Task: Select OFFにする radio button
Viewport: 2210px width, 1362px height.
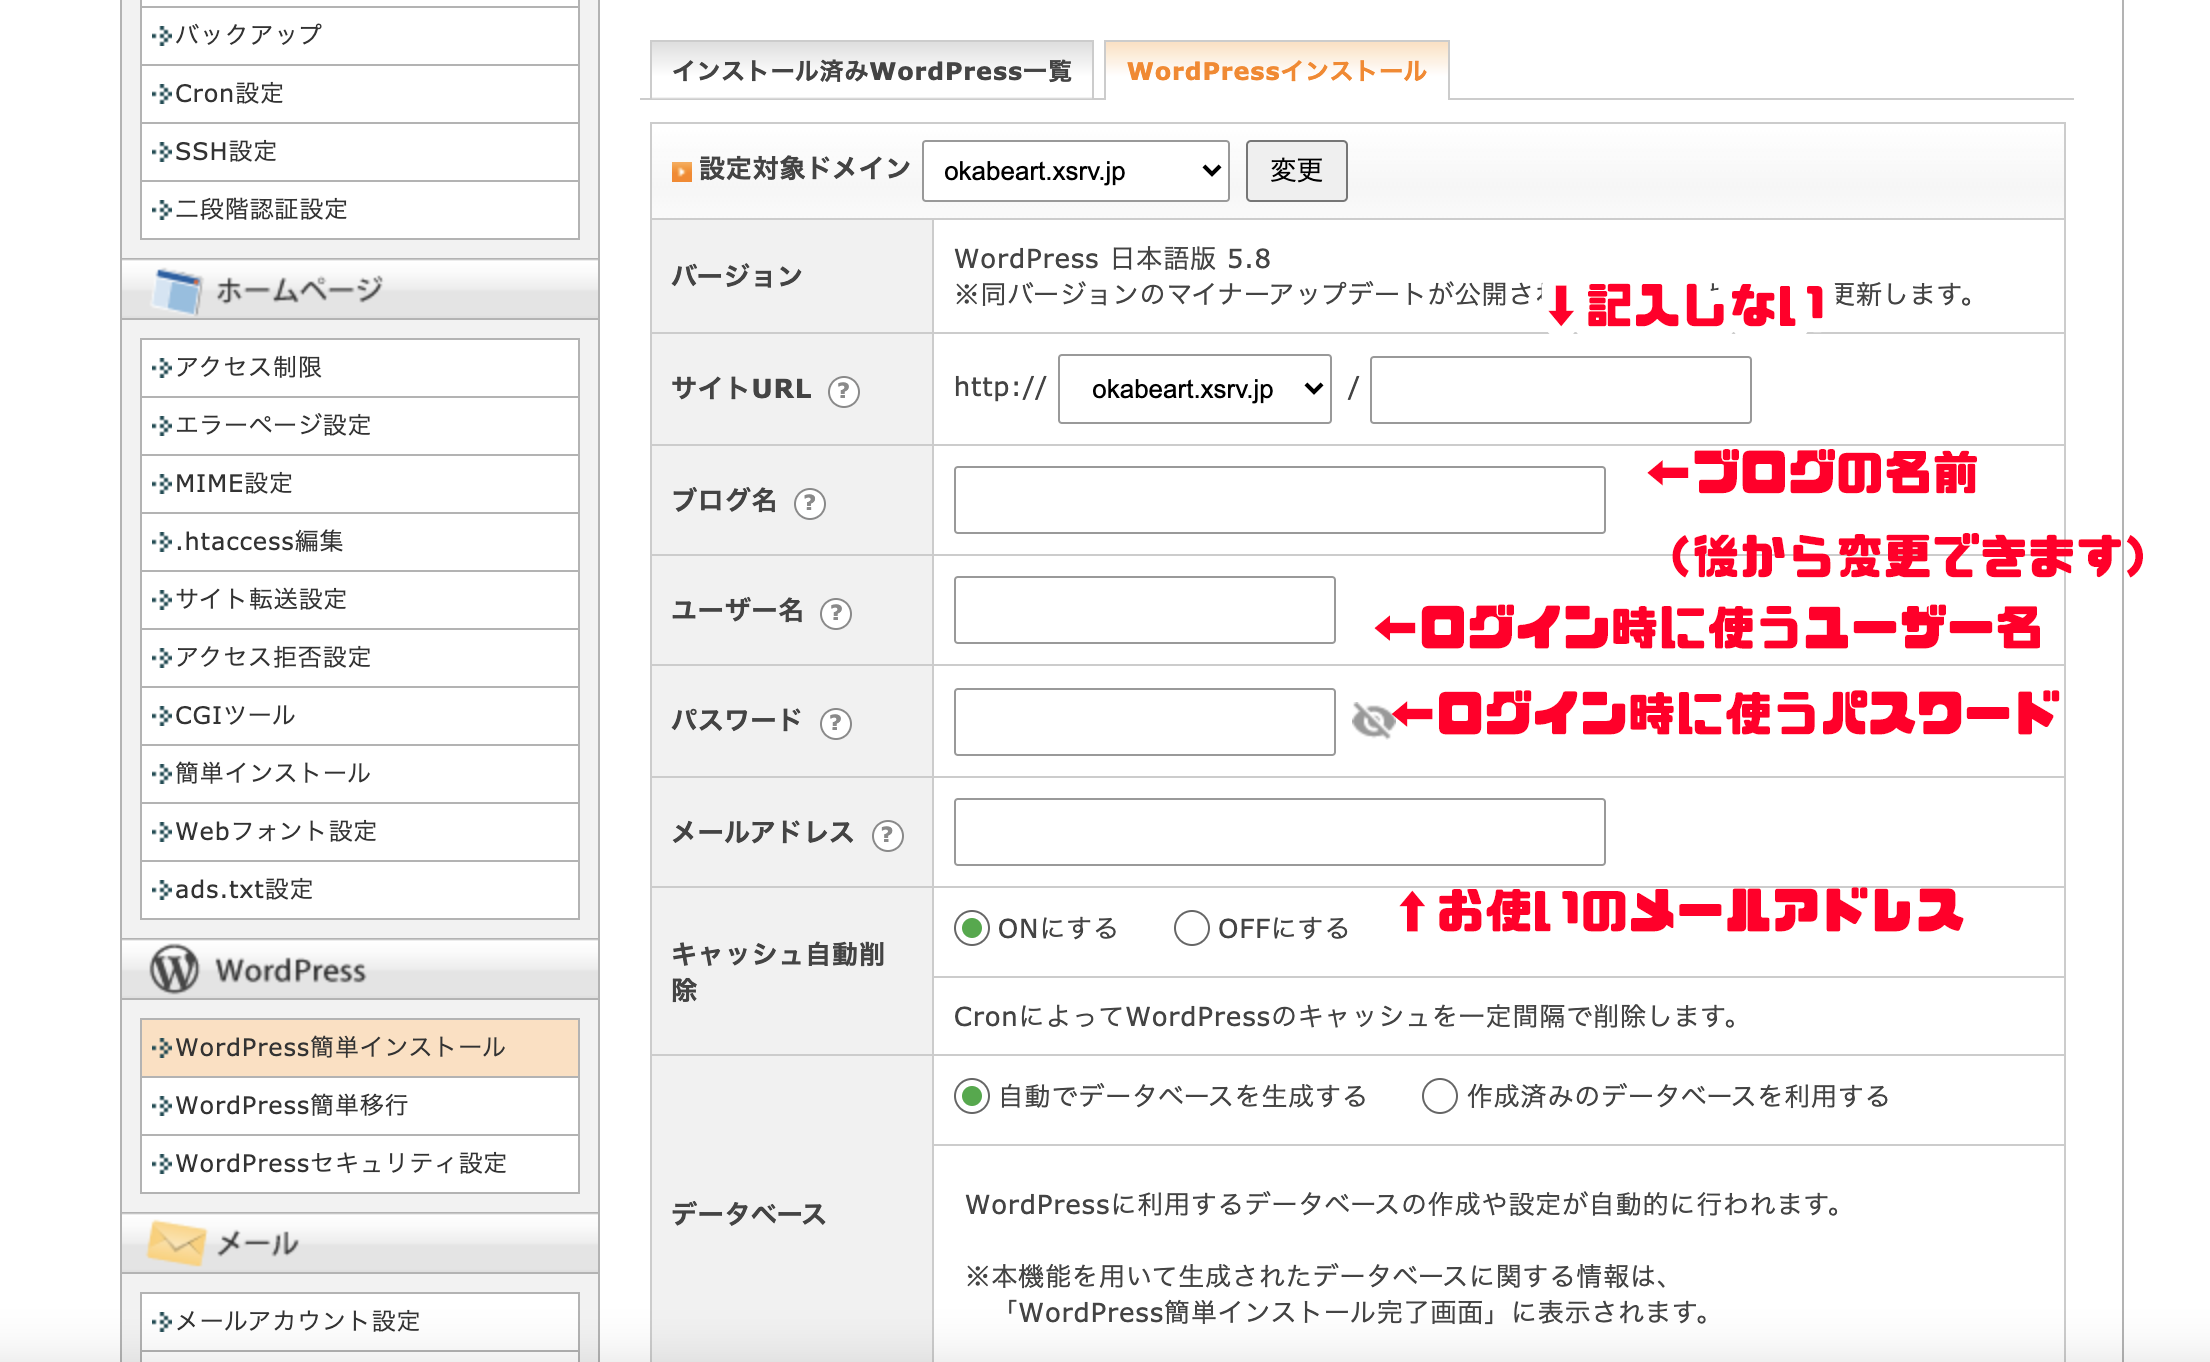Action: click(1191, 928)
